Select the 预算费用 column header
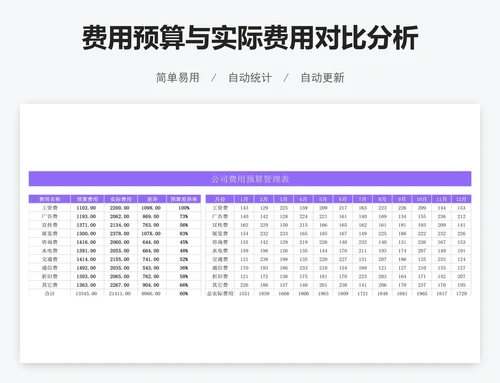Screen dimensions: 500x383 87,199
